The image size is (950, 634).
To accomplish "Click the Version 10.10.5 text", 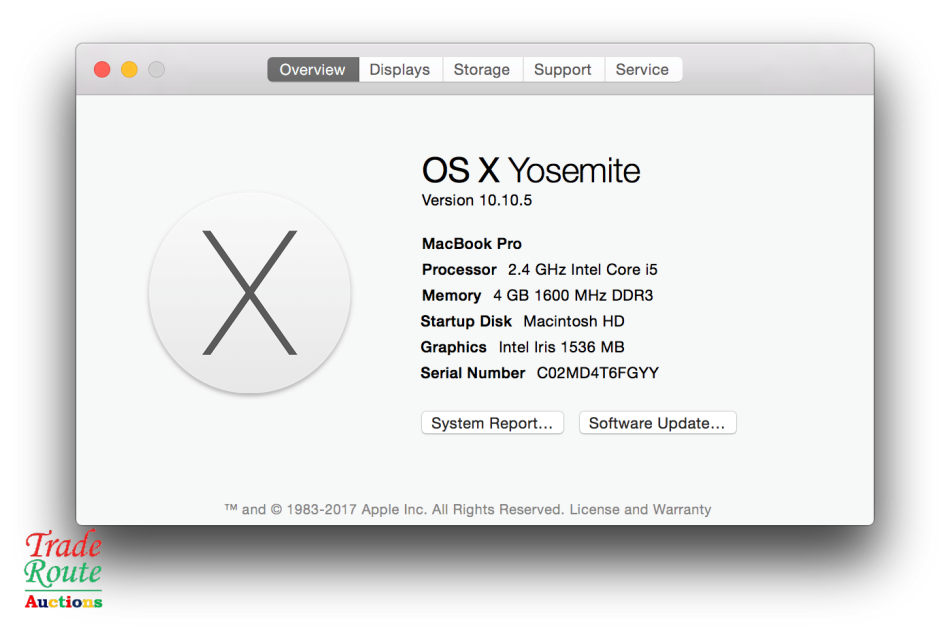I will point(476,200).
